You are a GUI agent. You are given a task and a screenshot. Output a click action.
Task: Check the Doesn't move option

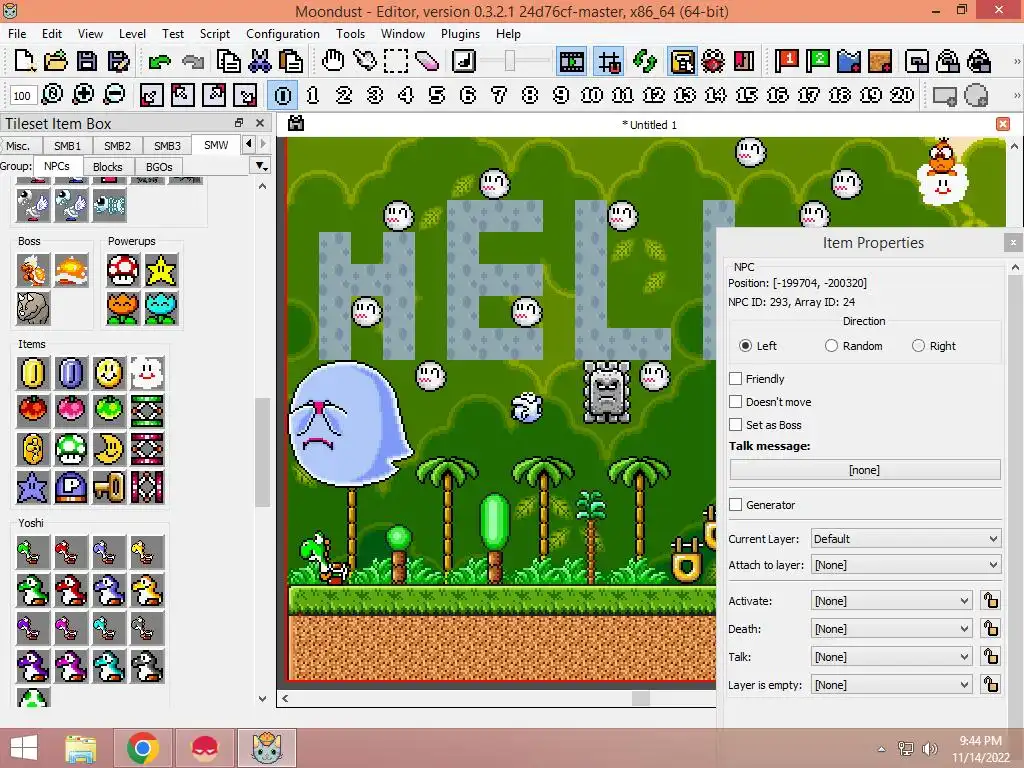[x=735, y=402]
